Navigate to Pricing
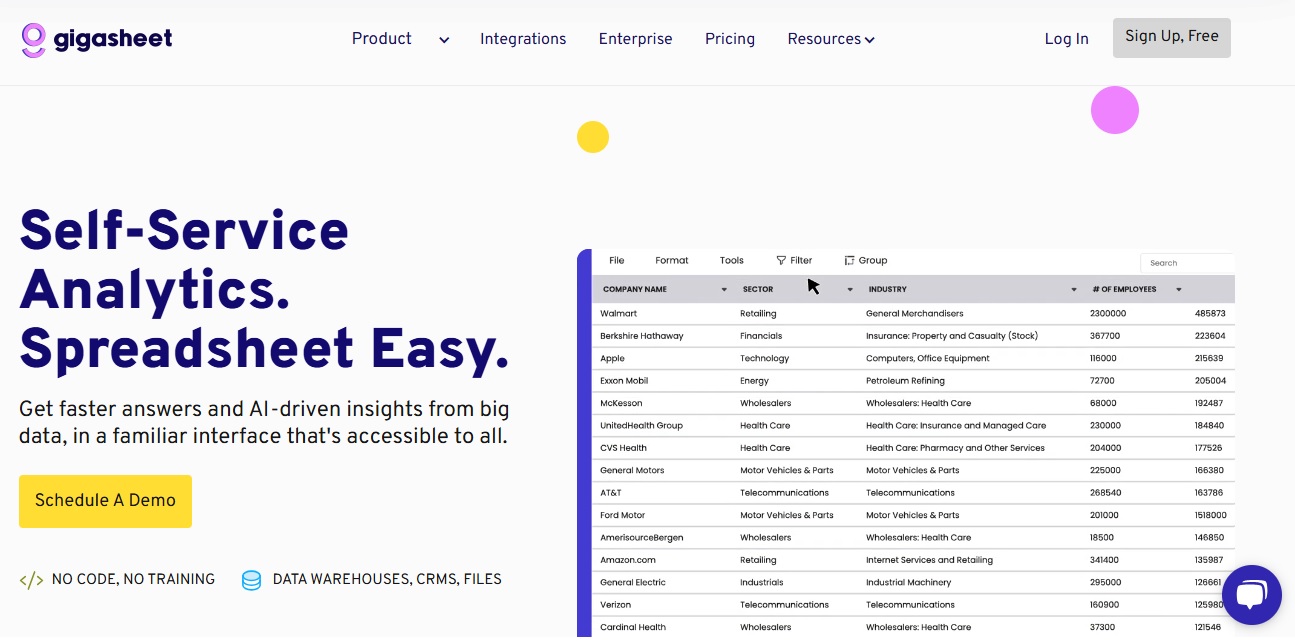 [730, 39]
